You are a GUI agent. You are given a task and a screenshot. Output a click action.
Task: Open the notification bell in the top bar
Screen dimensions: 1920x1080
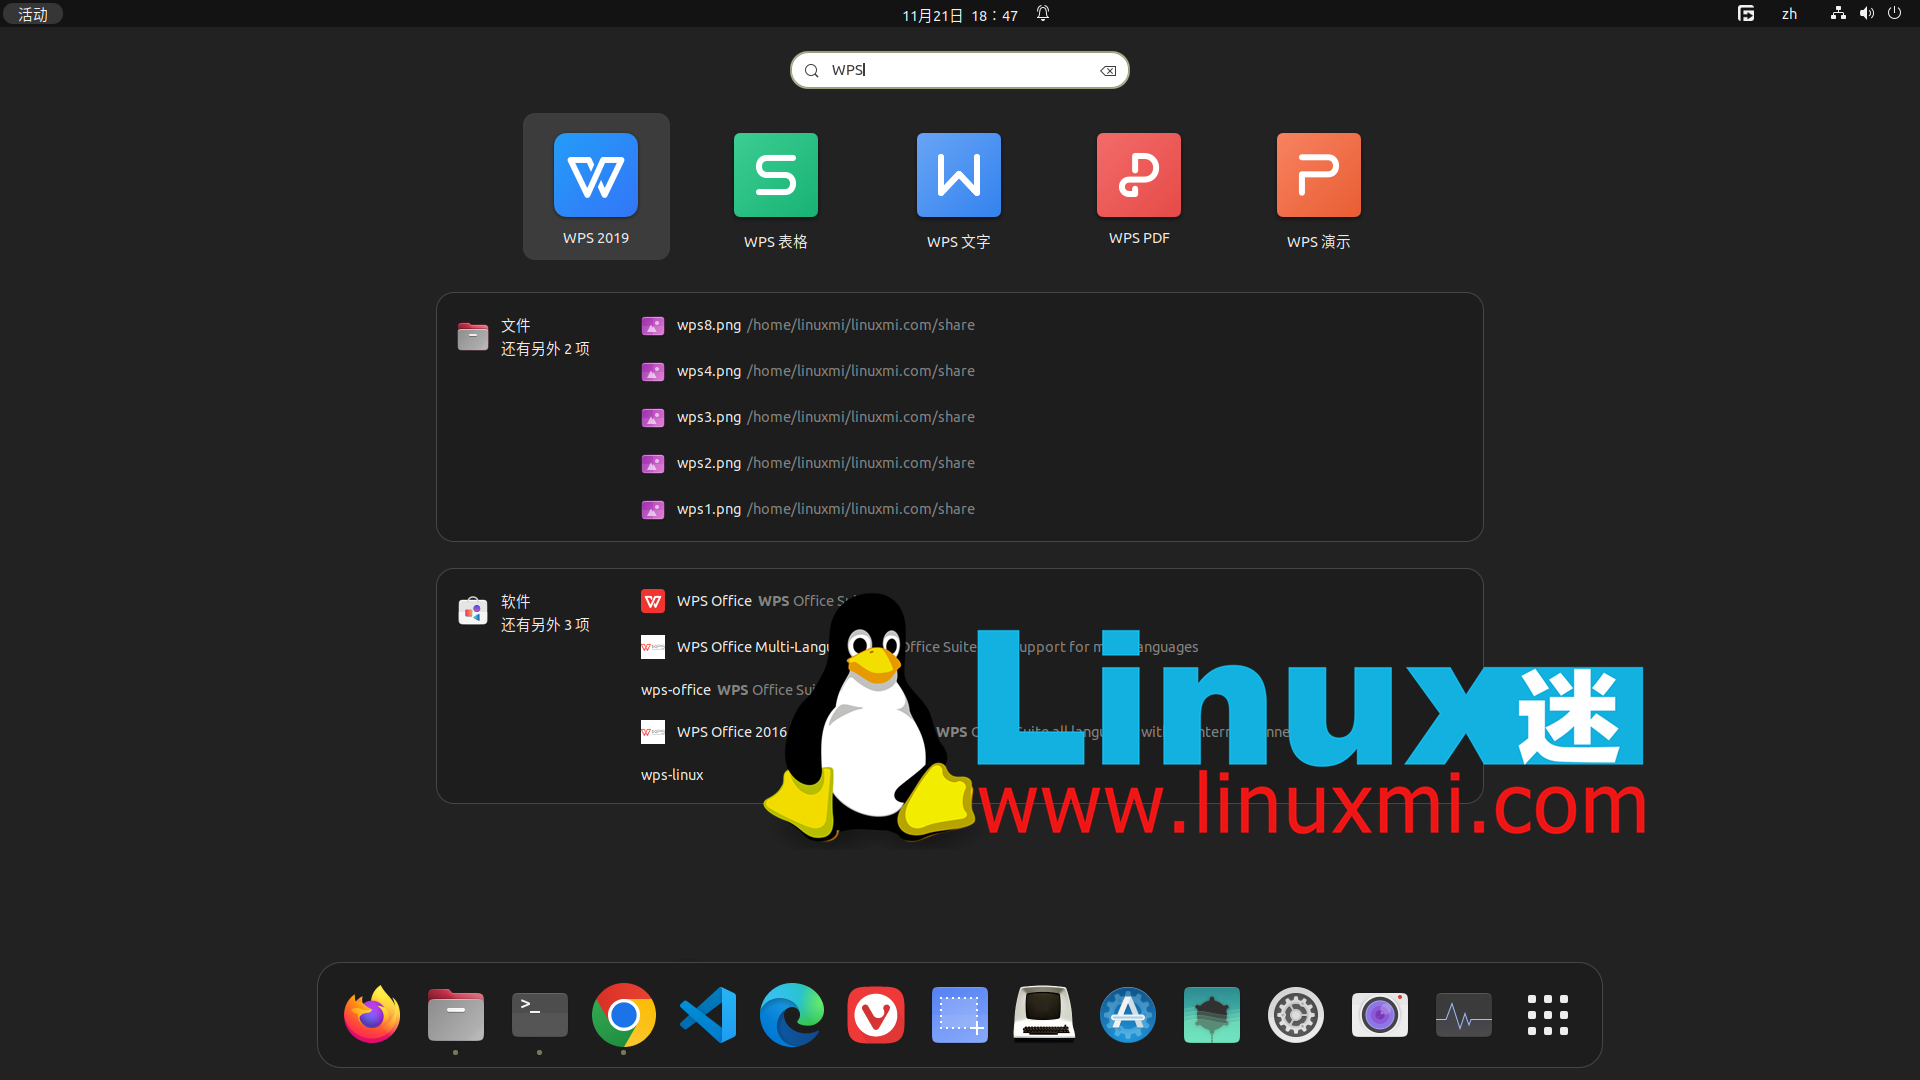pos(1043,14)
